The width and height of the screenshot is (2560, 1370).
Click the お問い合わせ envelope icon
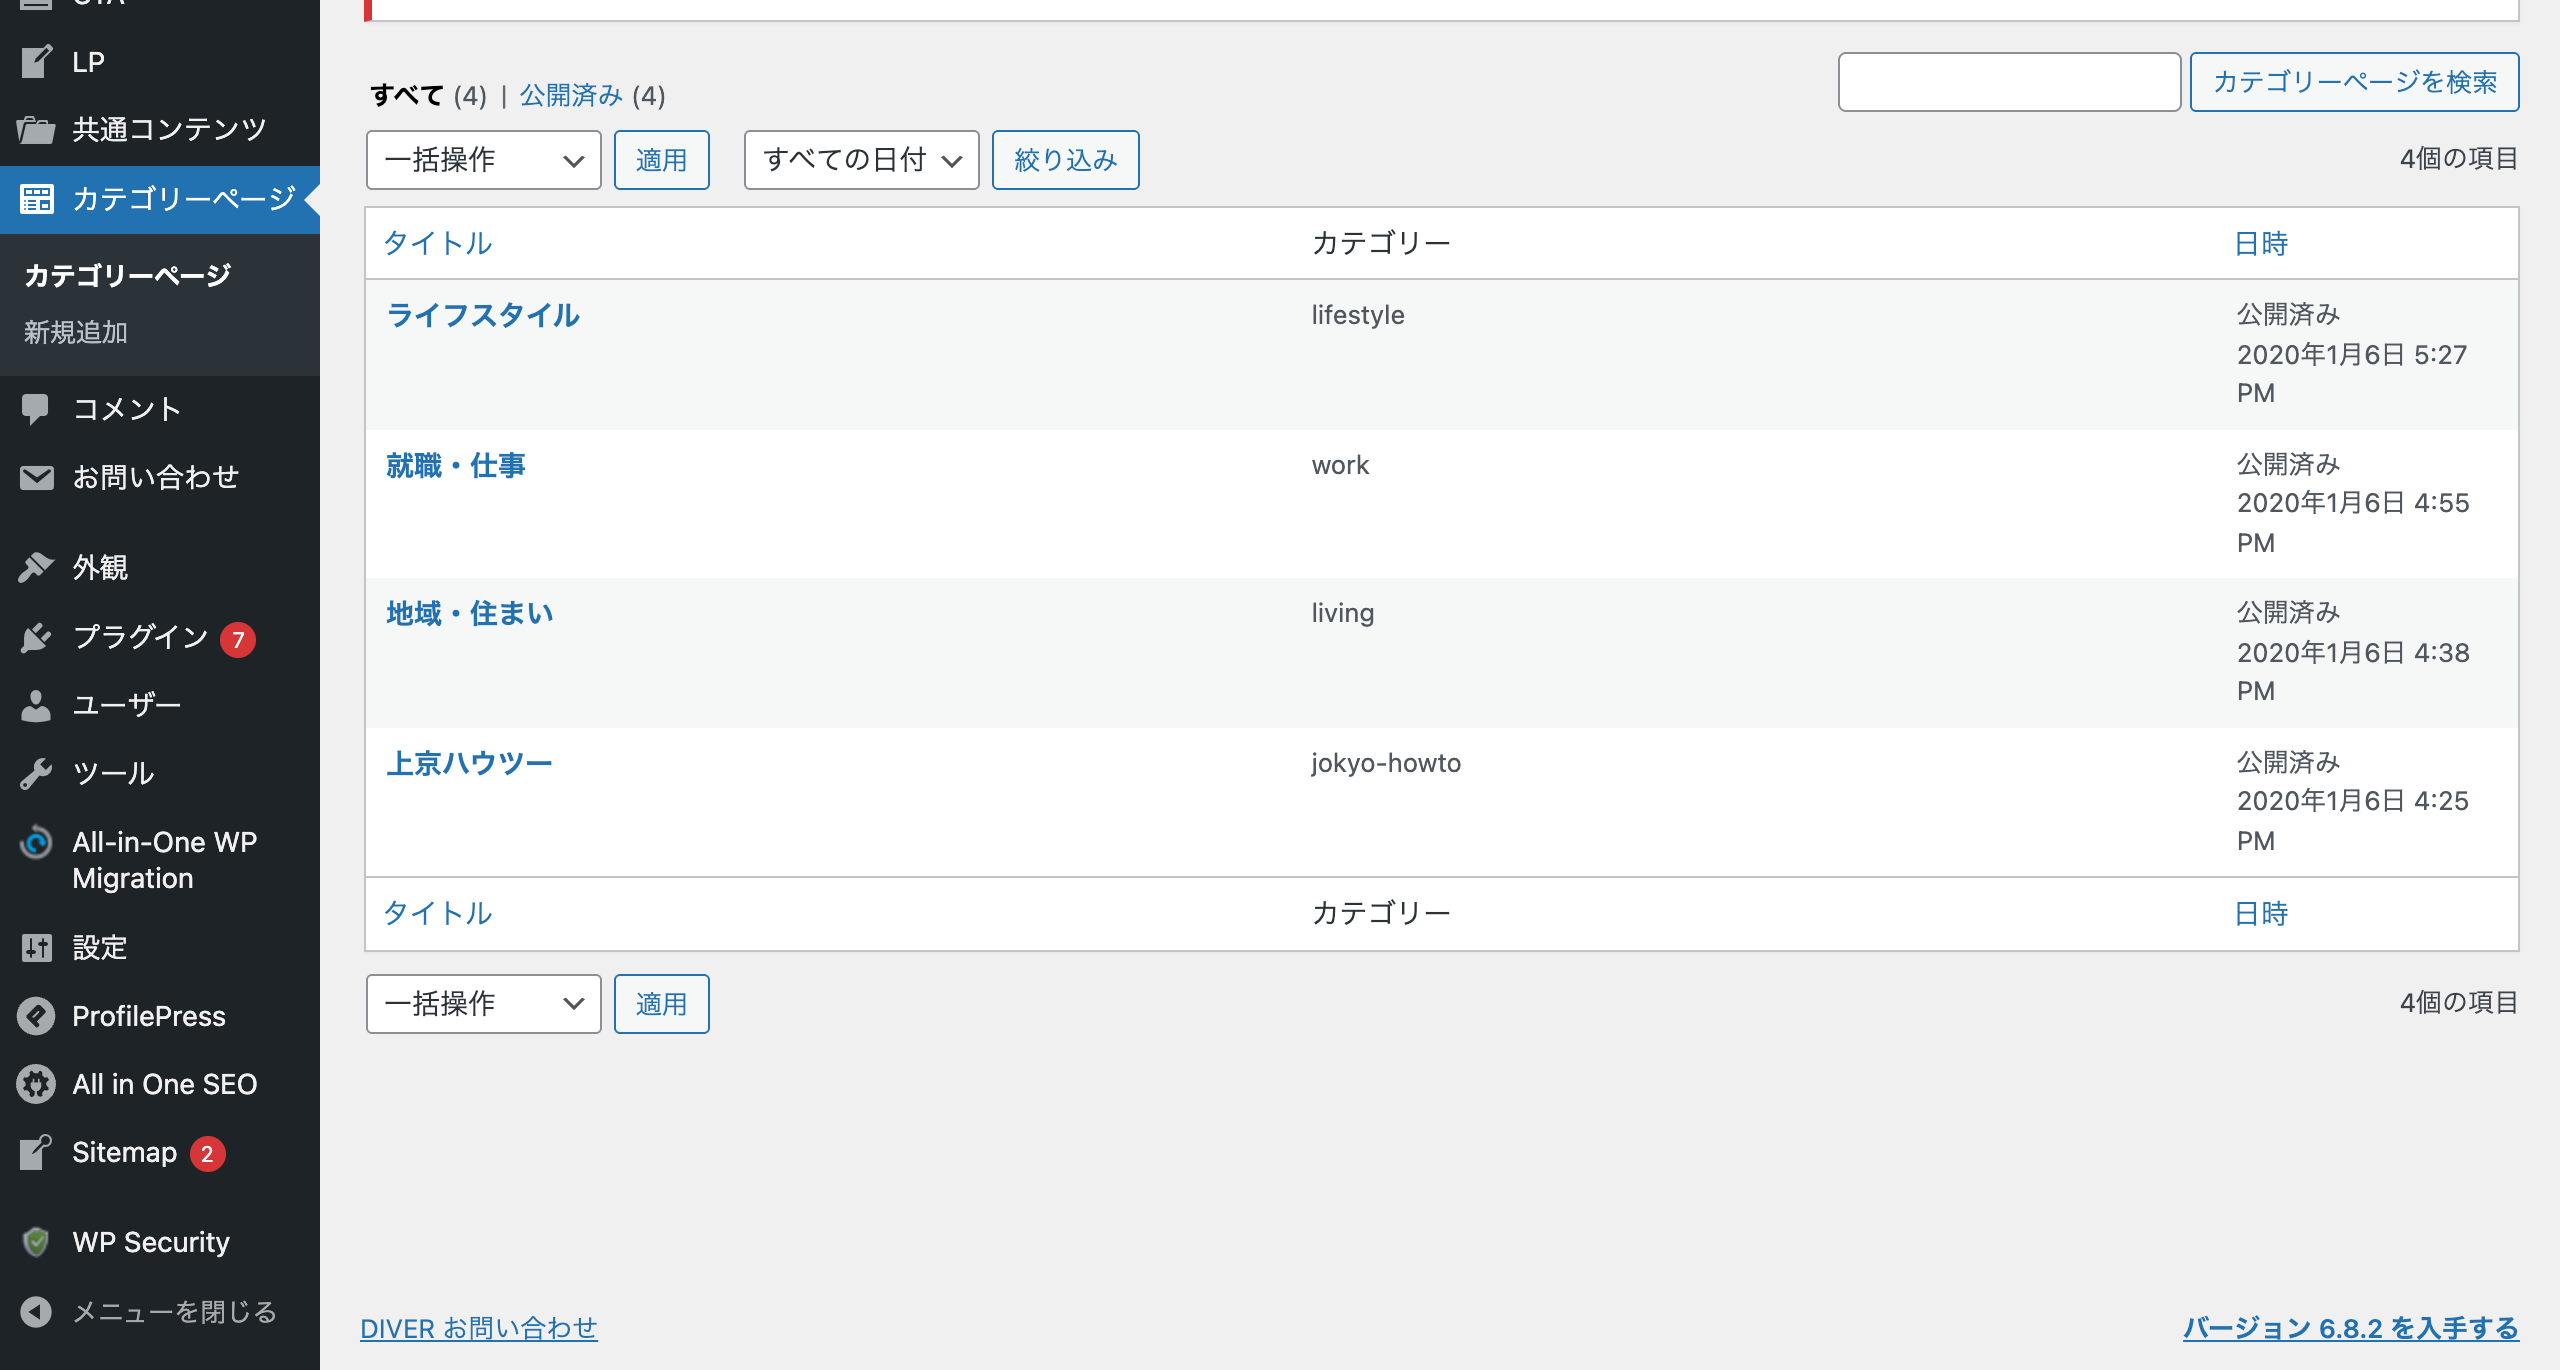[x=36, y=478]
